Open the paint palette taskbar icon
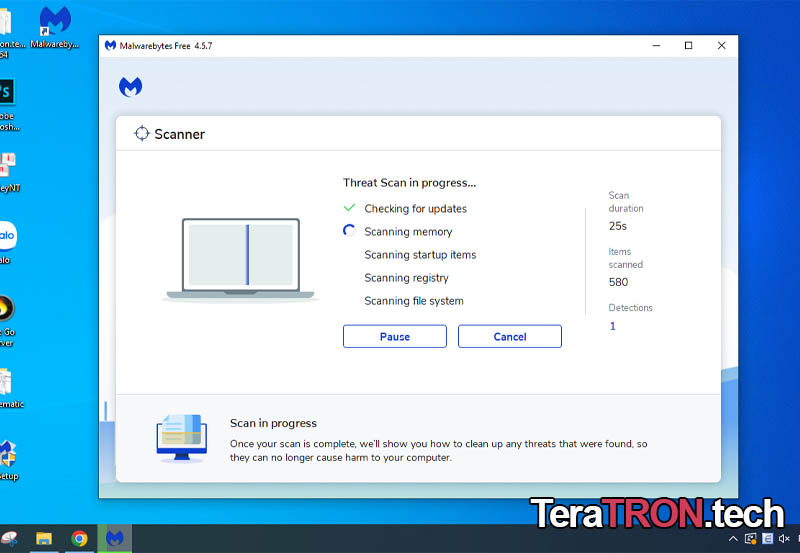 pos(9,538)
